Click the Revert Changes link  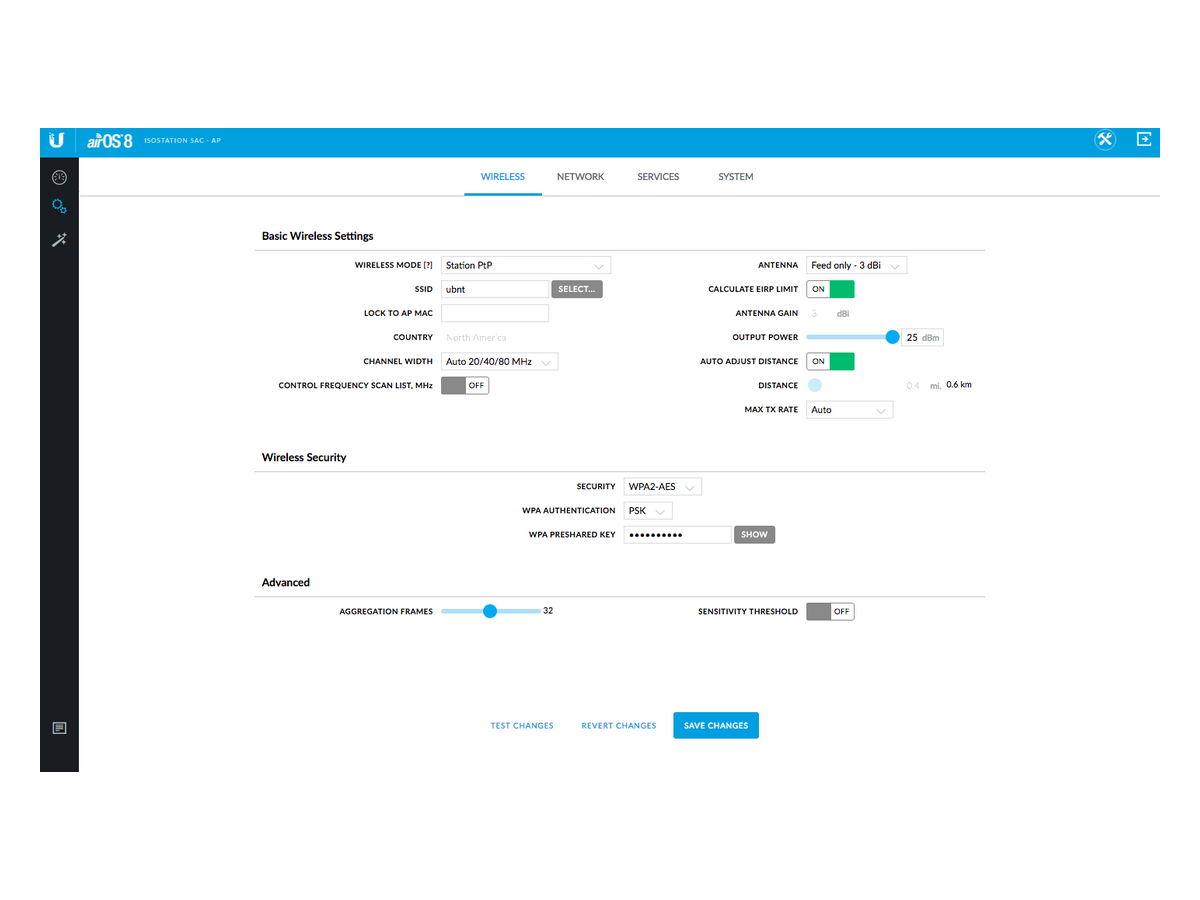[x=619, y=726]
